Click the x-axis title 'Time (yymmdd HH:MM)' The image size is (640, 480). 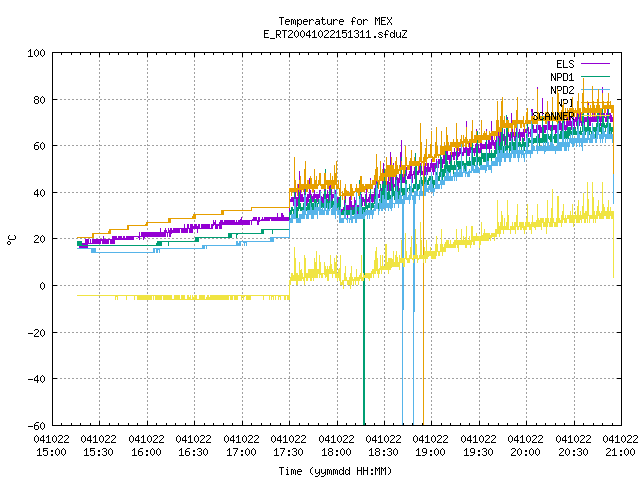pos(335,471)
